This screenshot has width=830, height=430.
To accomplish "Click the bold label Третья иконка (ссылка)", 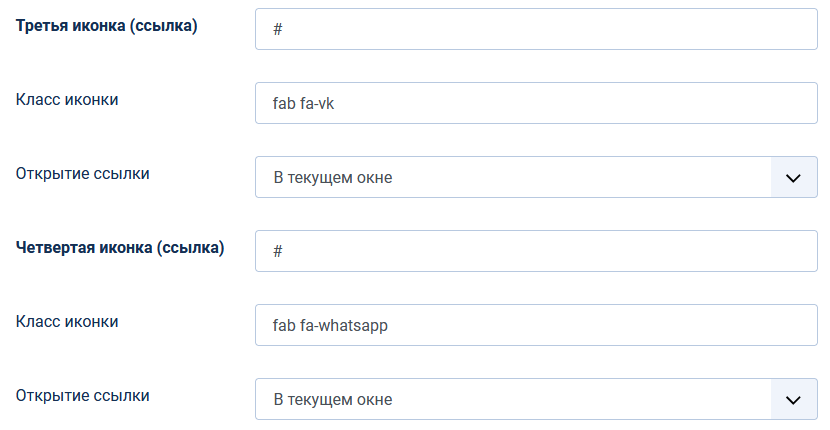I will click(107, 26).
